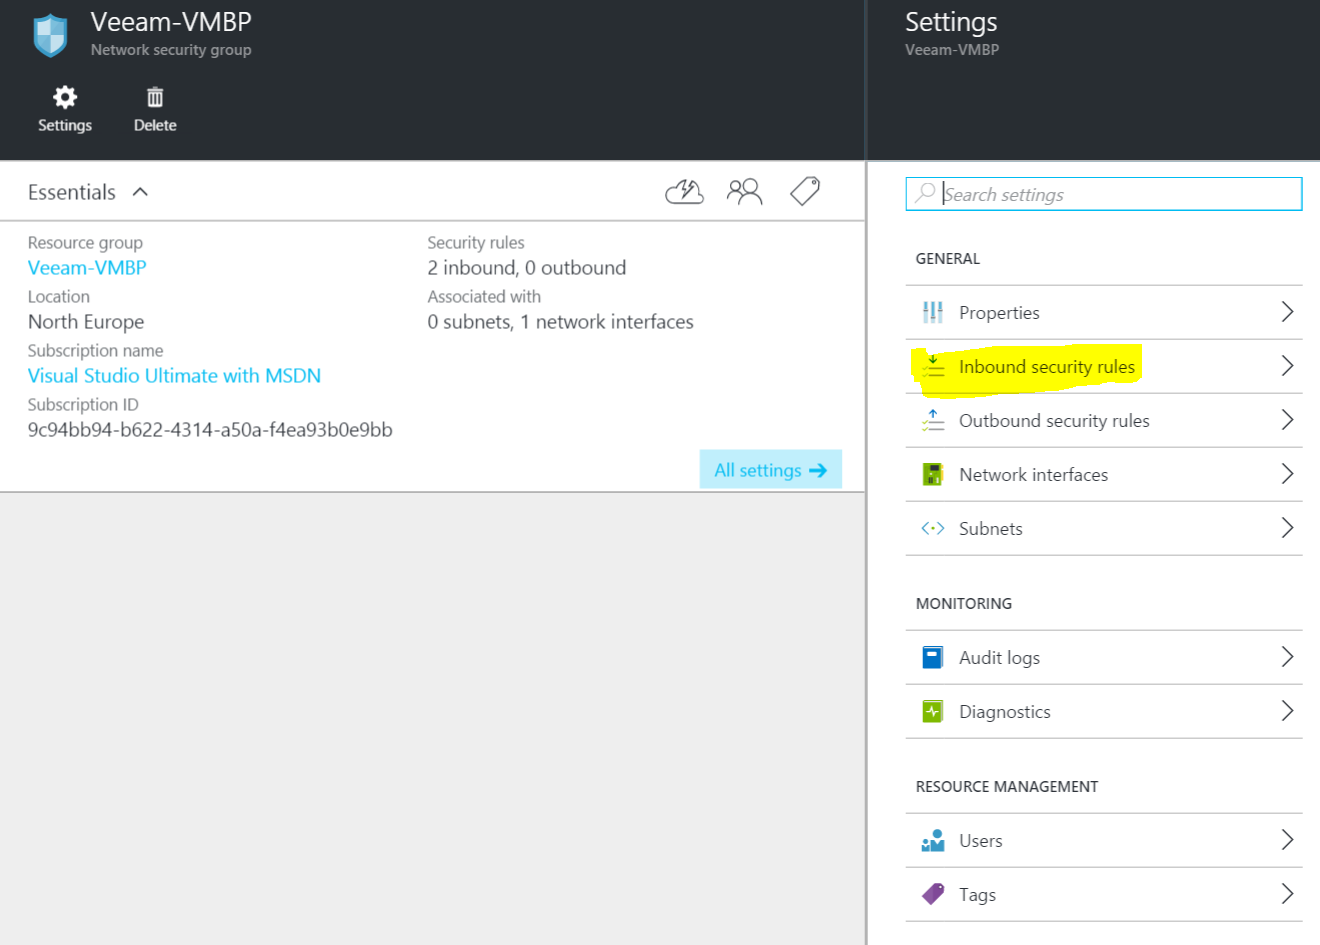1320x945 pixels.
Task: Click the purple Tags icon in settings
Action: pyautogui.click(x=932, y=894)
